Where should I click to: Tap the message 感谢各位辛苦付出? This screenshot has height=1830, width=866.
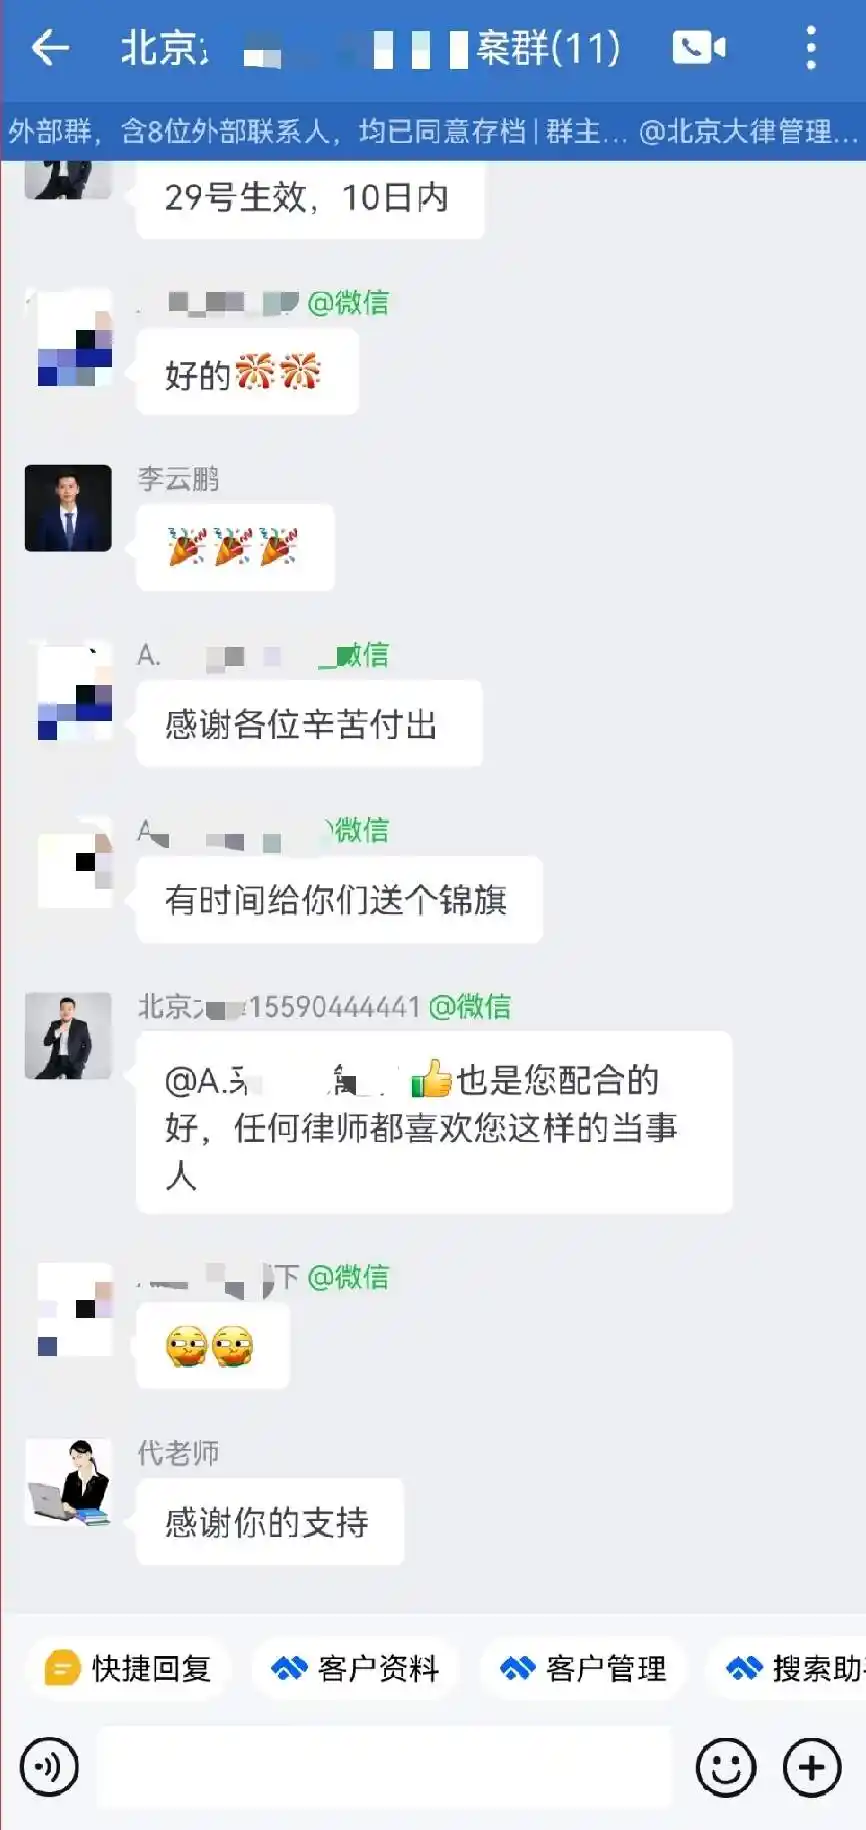coord(309,724)
